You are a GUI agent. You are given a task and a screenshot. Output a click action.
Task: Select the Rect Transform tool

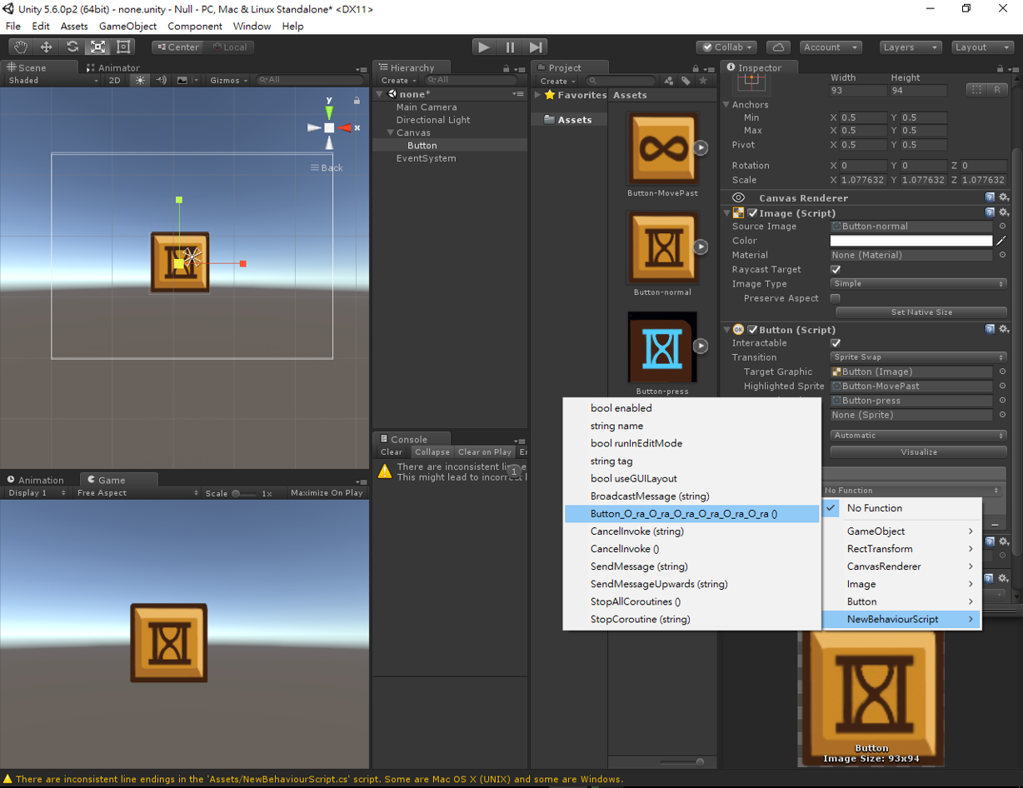[123, 46]
